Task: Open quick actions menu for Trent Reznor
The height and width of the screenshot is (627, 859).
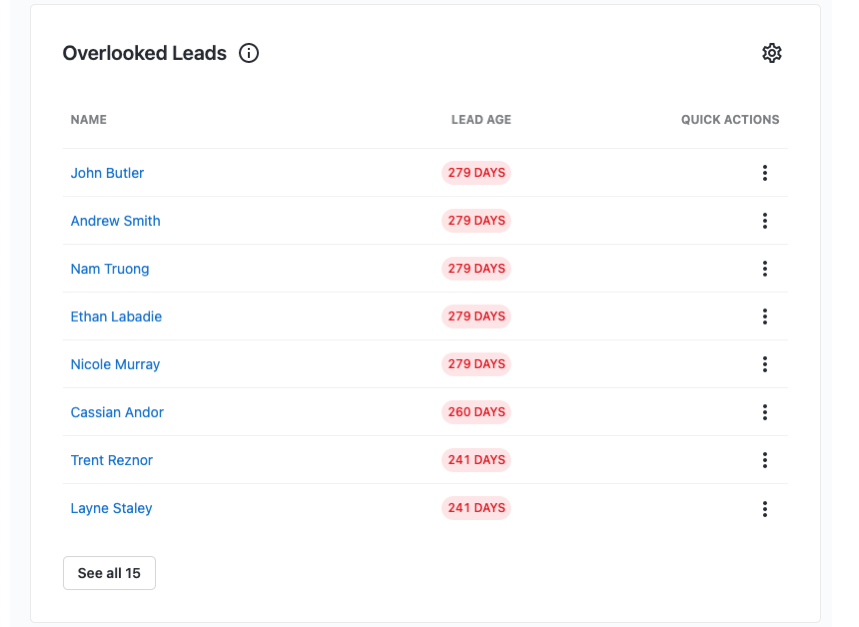Action: pos(764,460)
